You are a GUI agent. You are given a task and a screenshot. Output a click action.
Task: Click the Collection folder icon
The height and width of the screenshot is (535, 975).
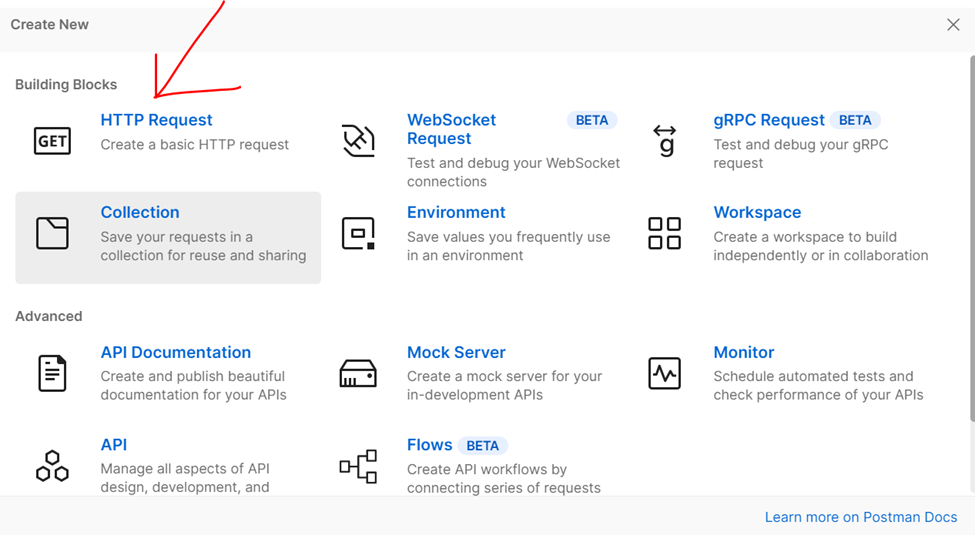(x=52, y=233)
